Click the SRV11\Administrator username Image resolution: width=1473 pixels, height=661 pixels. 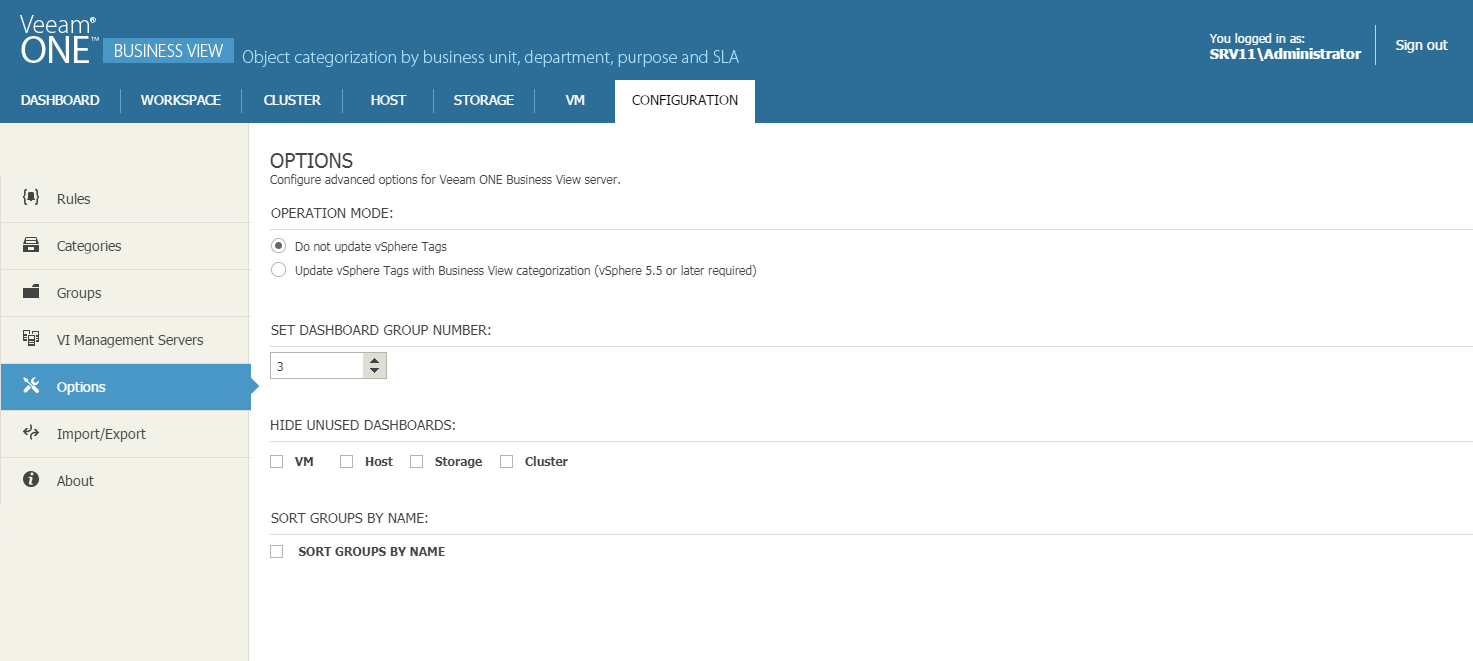coord(1285,54)
